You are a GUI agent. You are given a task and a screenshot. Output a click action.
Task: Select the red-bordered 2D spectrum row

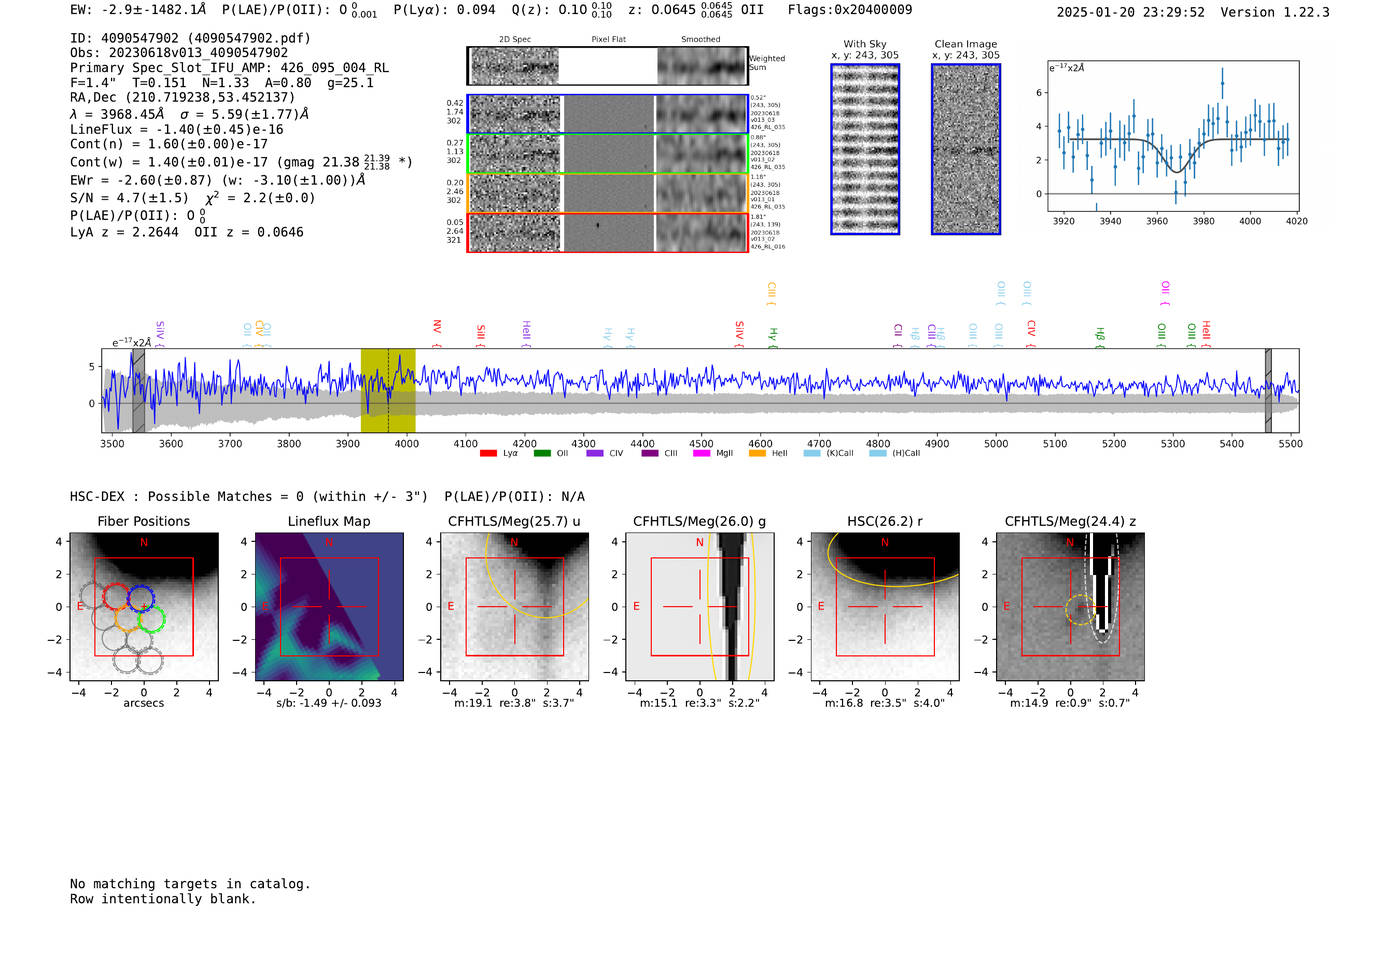coord(607,232)
